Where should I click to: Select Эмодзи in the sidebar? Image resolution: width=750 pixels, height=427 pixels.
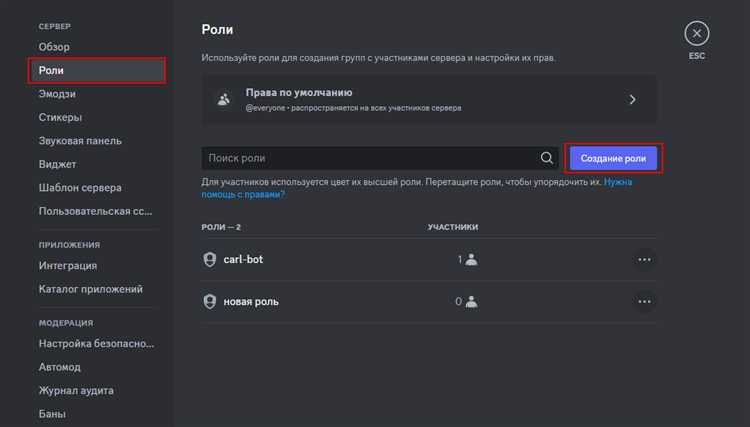click(57, 94)
